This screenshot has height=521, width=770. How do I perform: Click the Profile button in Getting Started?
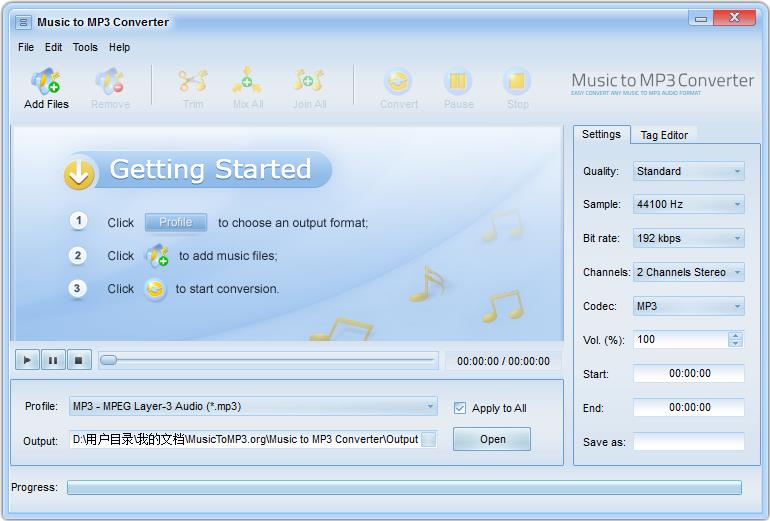(x=176, y=222)
